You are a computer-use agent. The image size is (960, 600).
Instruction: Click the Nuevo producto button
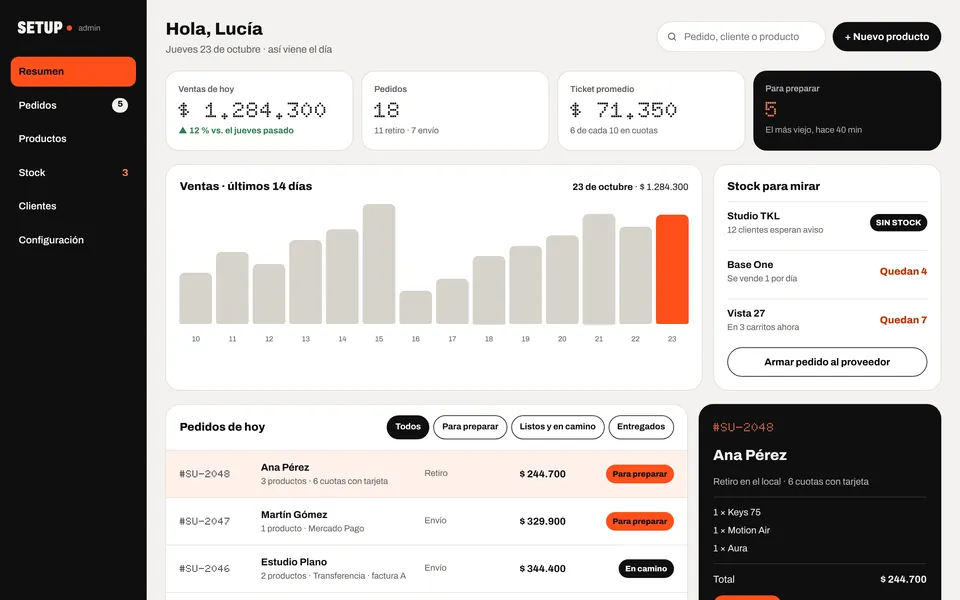[x=887, y=37]
